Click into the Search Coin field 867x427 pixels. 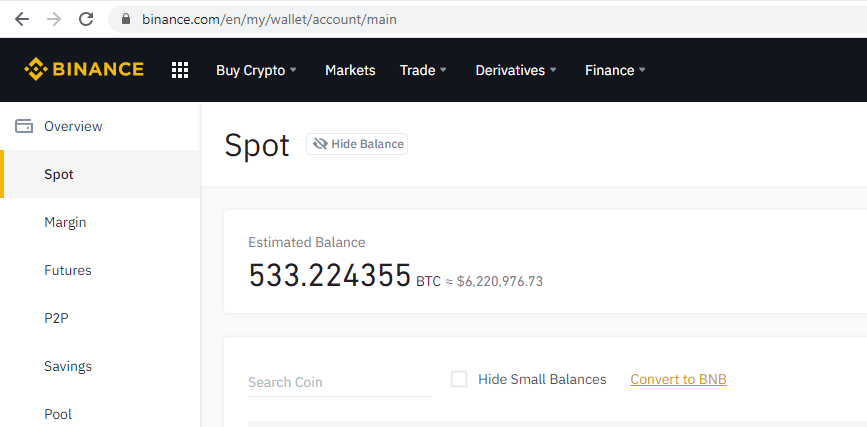pyautogui.click(x=340, y=382)
